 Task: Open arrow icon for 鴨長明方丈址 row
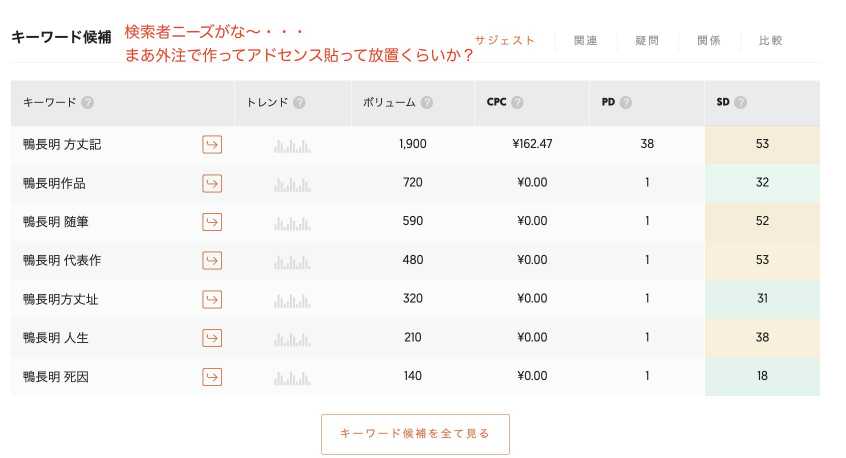pyautogui.click(x=212, y=299)
